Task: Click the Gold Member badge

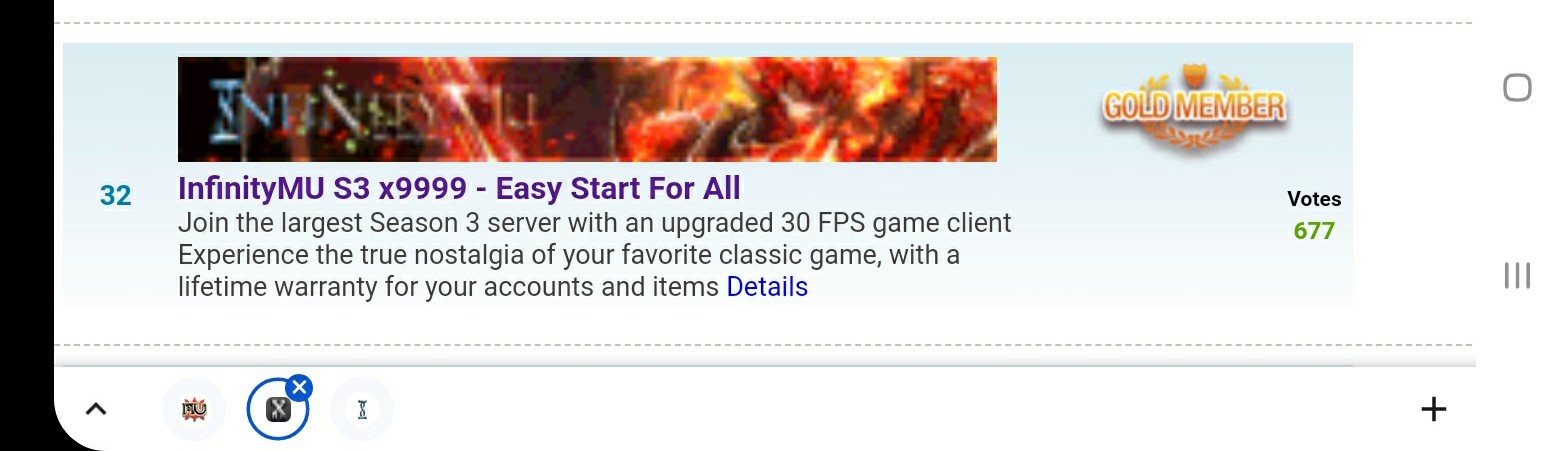Action: 1193,109
